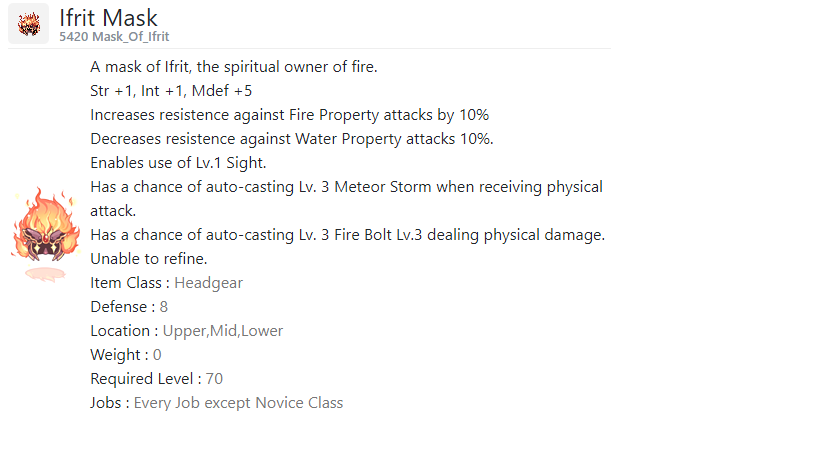
Task: Click the Defense value 8
Action: pyautogui.click(x=163, y=307)
